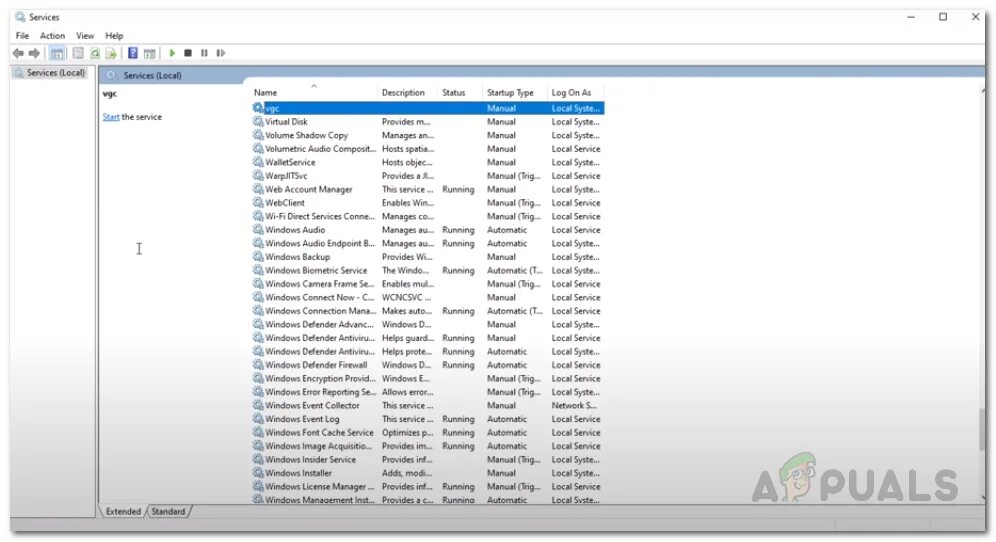996x542 pixels.
Task: Switch to the Extended tab
Action: [x=123, y=512]
